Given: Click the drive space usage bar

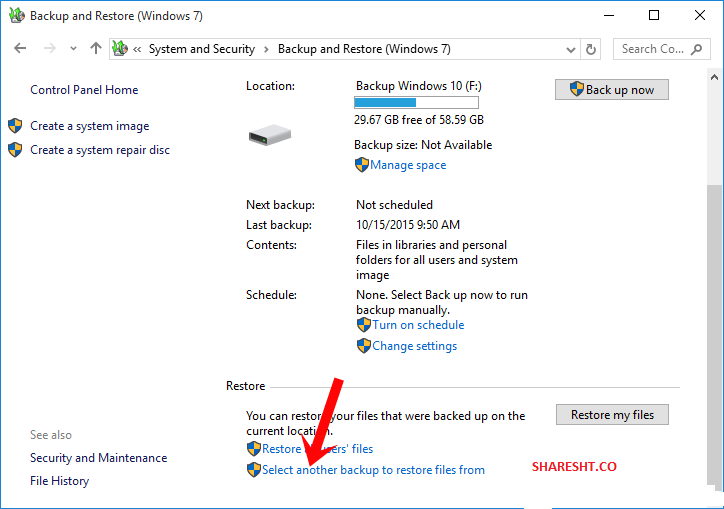Looking at the screenshot, I should point(416,103).
